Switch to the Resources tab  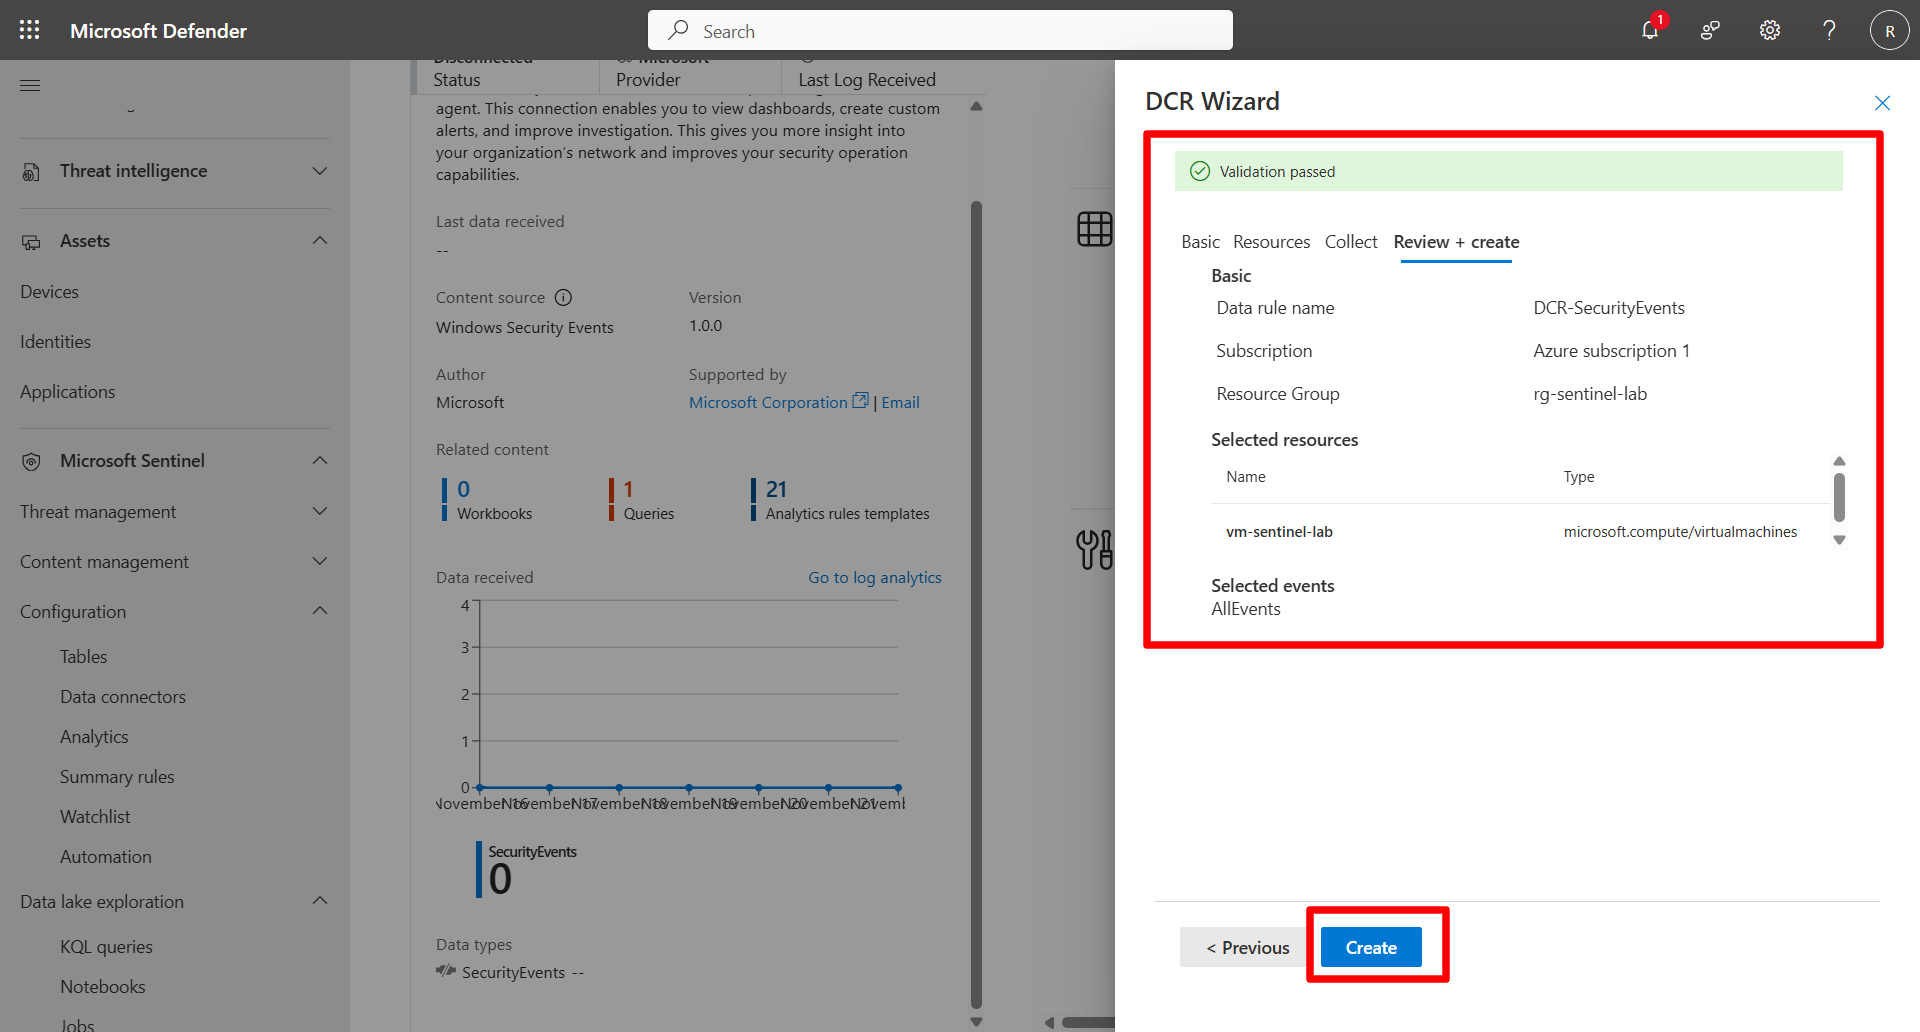tap(1271, 242)
